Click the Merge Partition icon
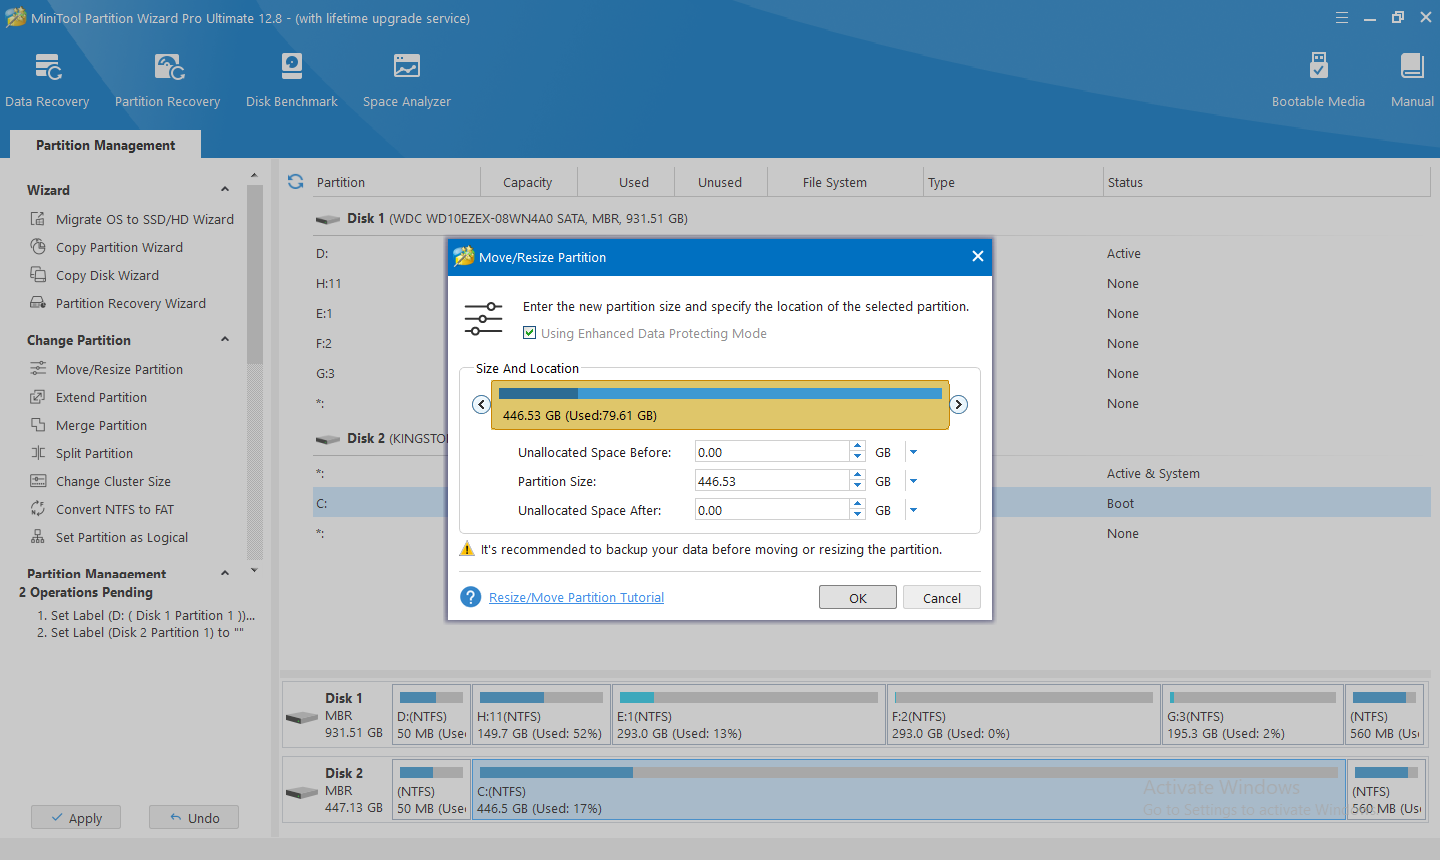The height and width of the screenshot is (860, 1440). pos(38,425)
